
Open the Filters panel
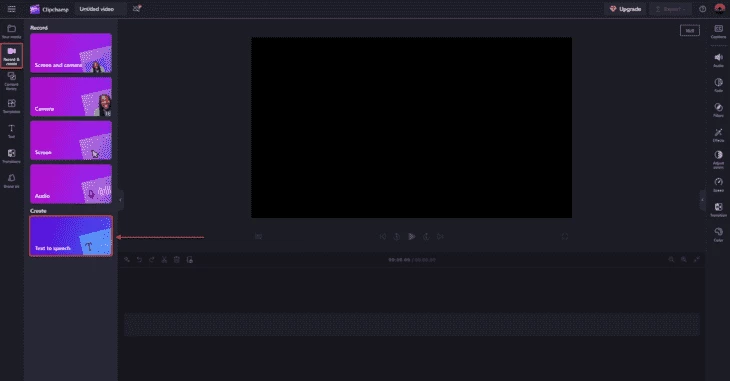718,110
